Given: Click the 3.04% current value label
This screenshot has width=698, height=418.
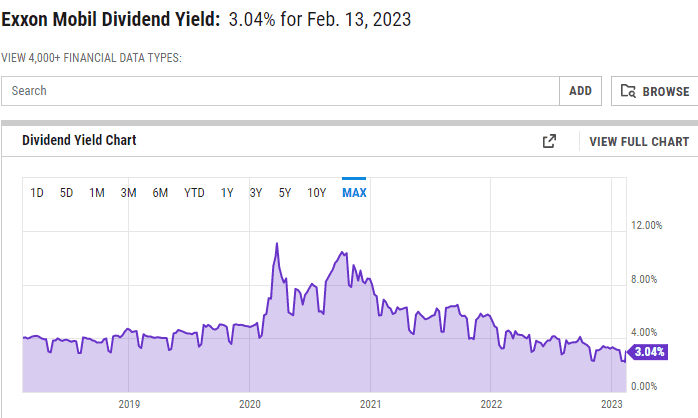Looking at the screenshot, I should pos(649,352).
